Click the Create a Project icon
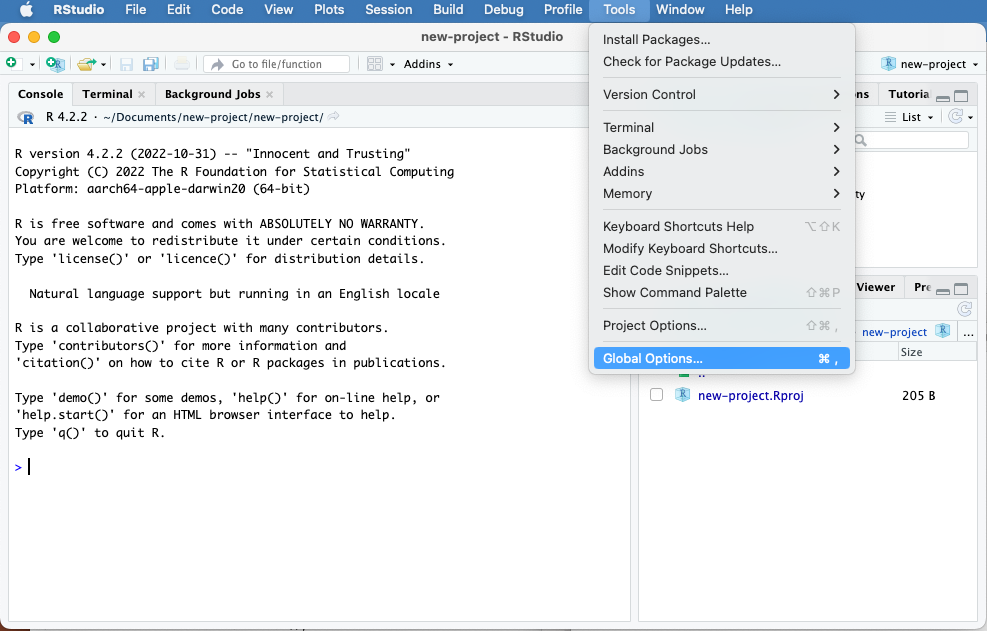 55,64
